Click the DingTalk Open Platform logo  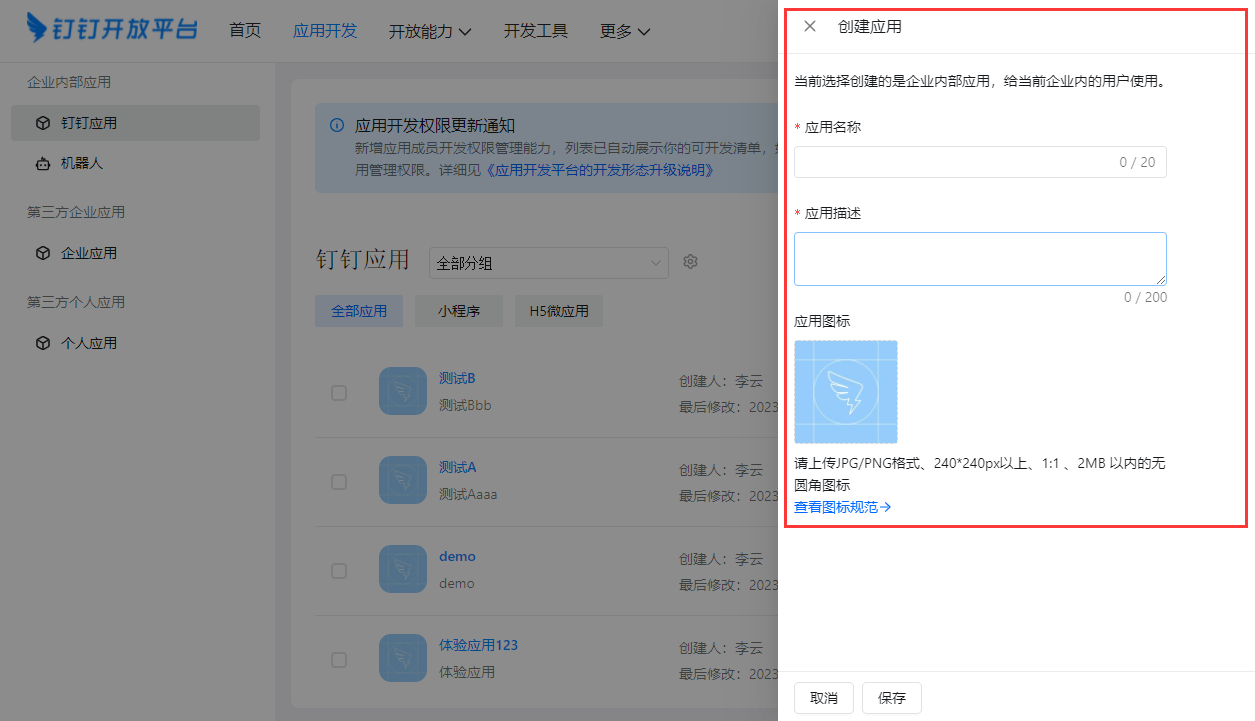112,29
